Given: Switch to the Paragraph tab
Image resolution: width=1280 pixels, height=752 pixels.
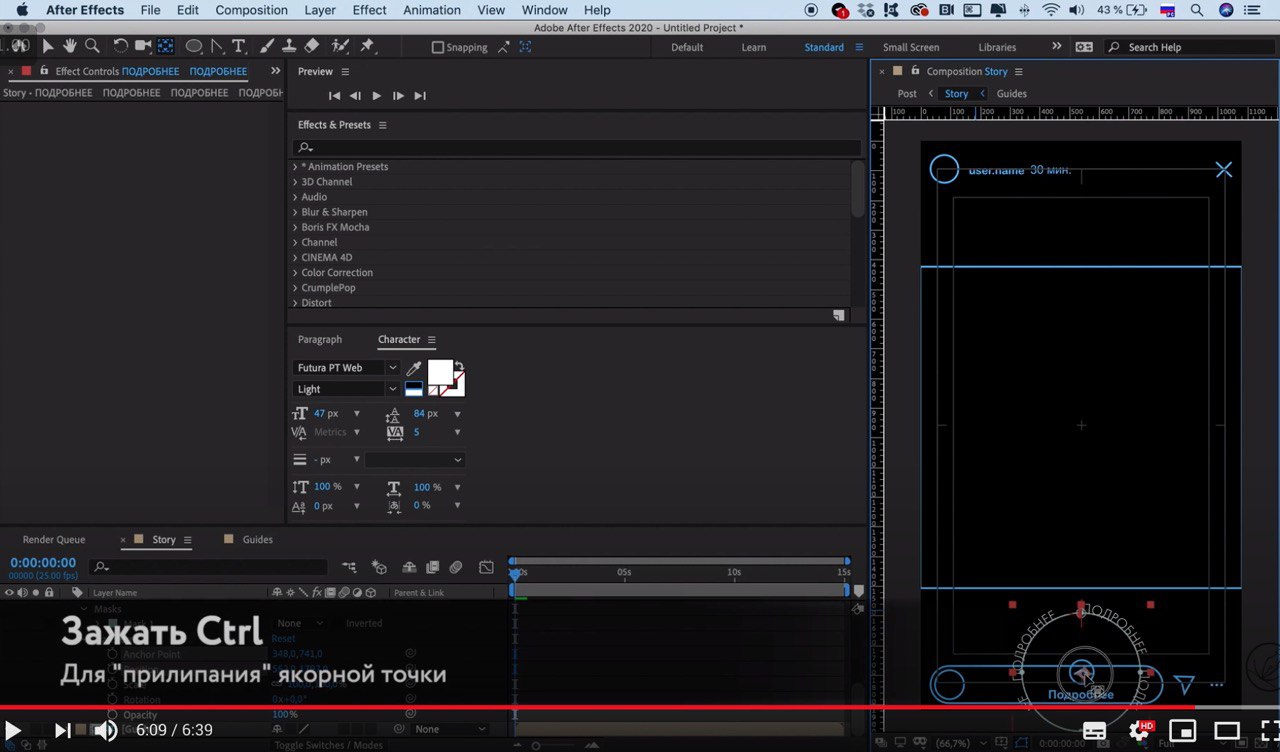Looking at the screenshot, I should coord(319,339).
